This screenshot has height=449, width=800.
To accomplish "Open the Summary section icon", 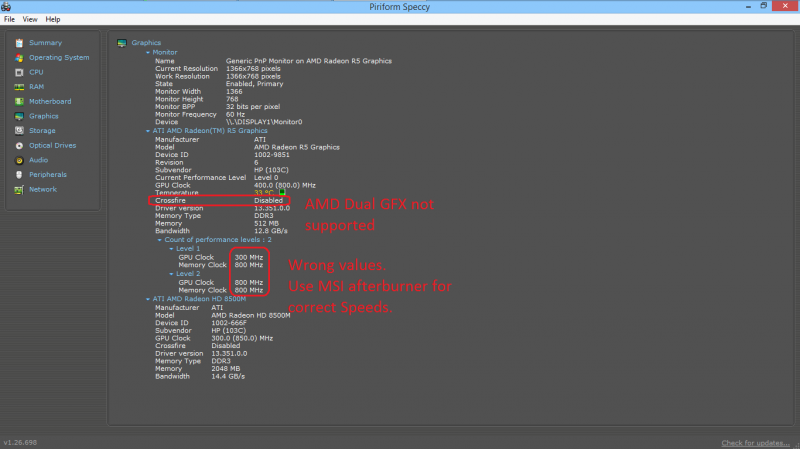I will [19, 43].
